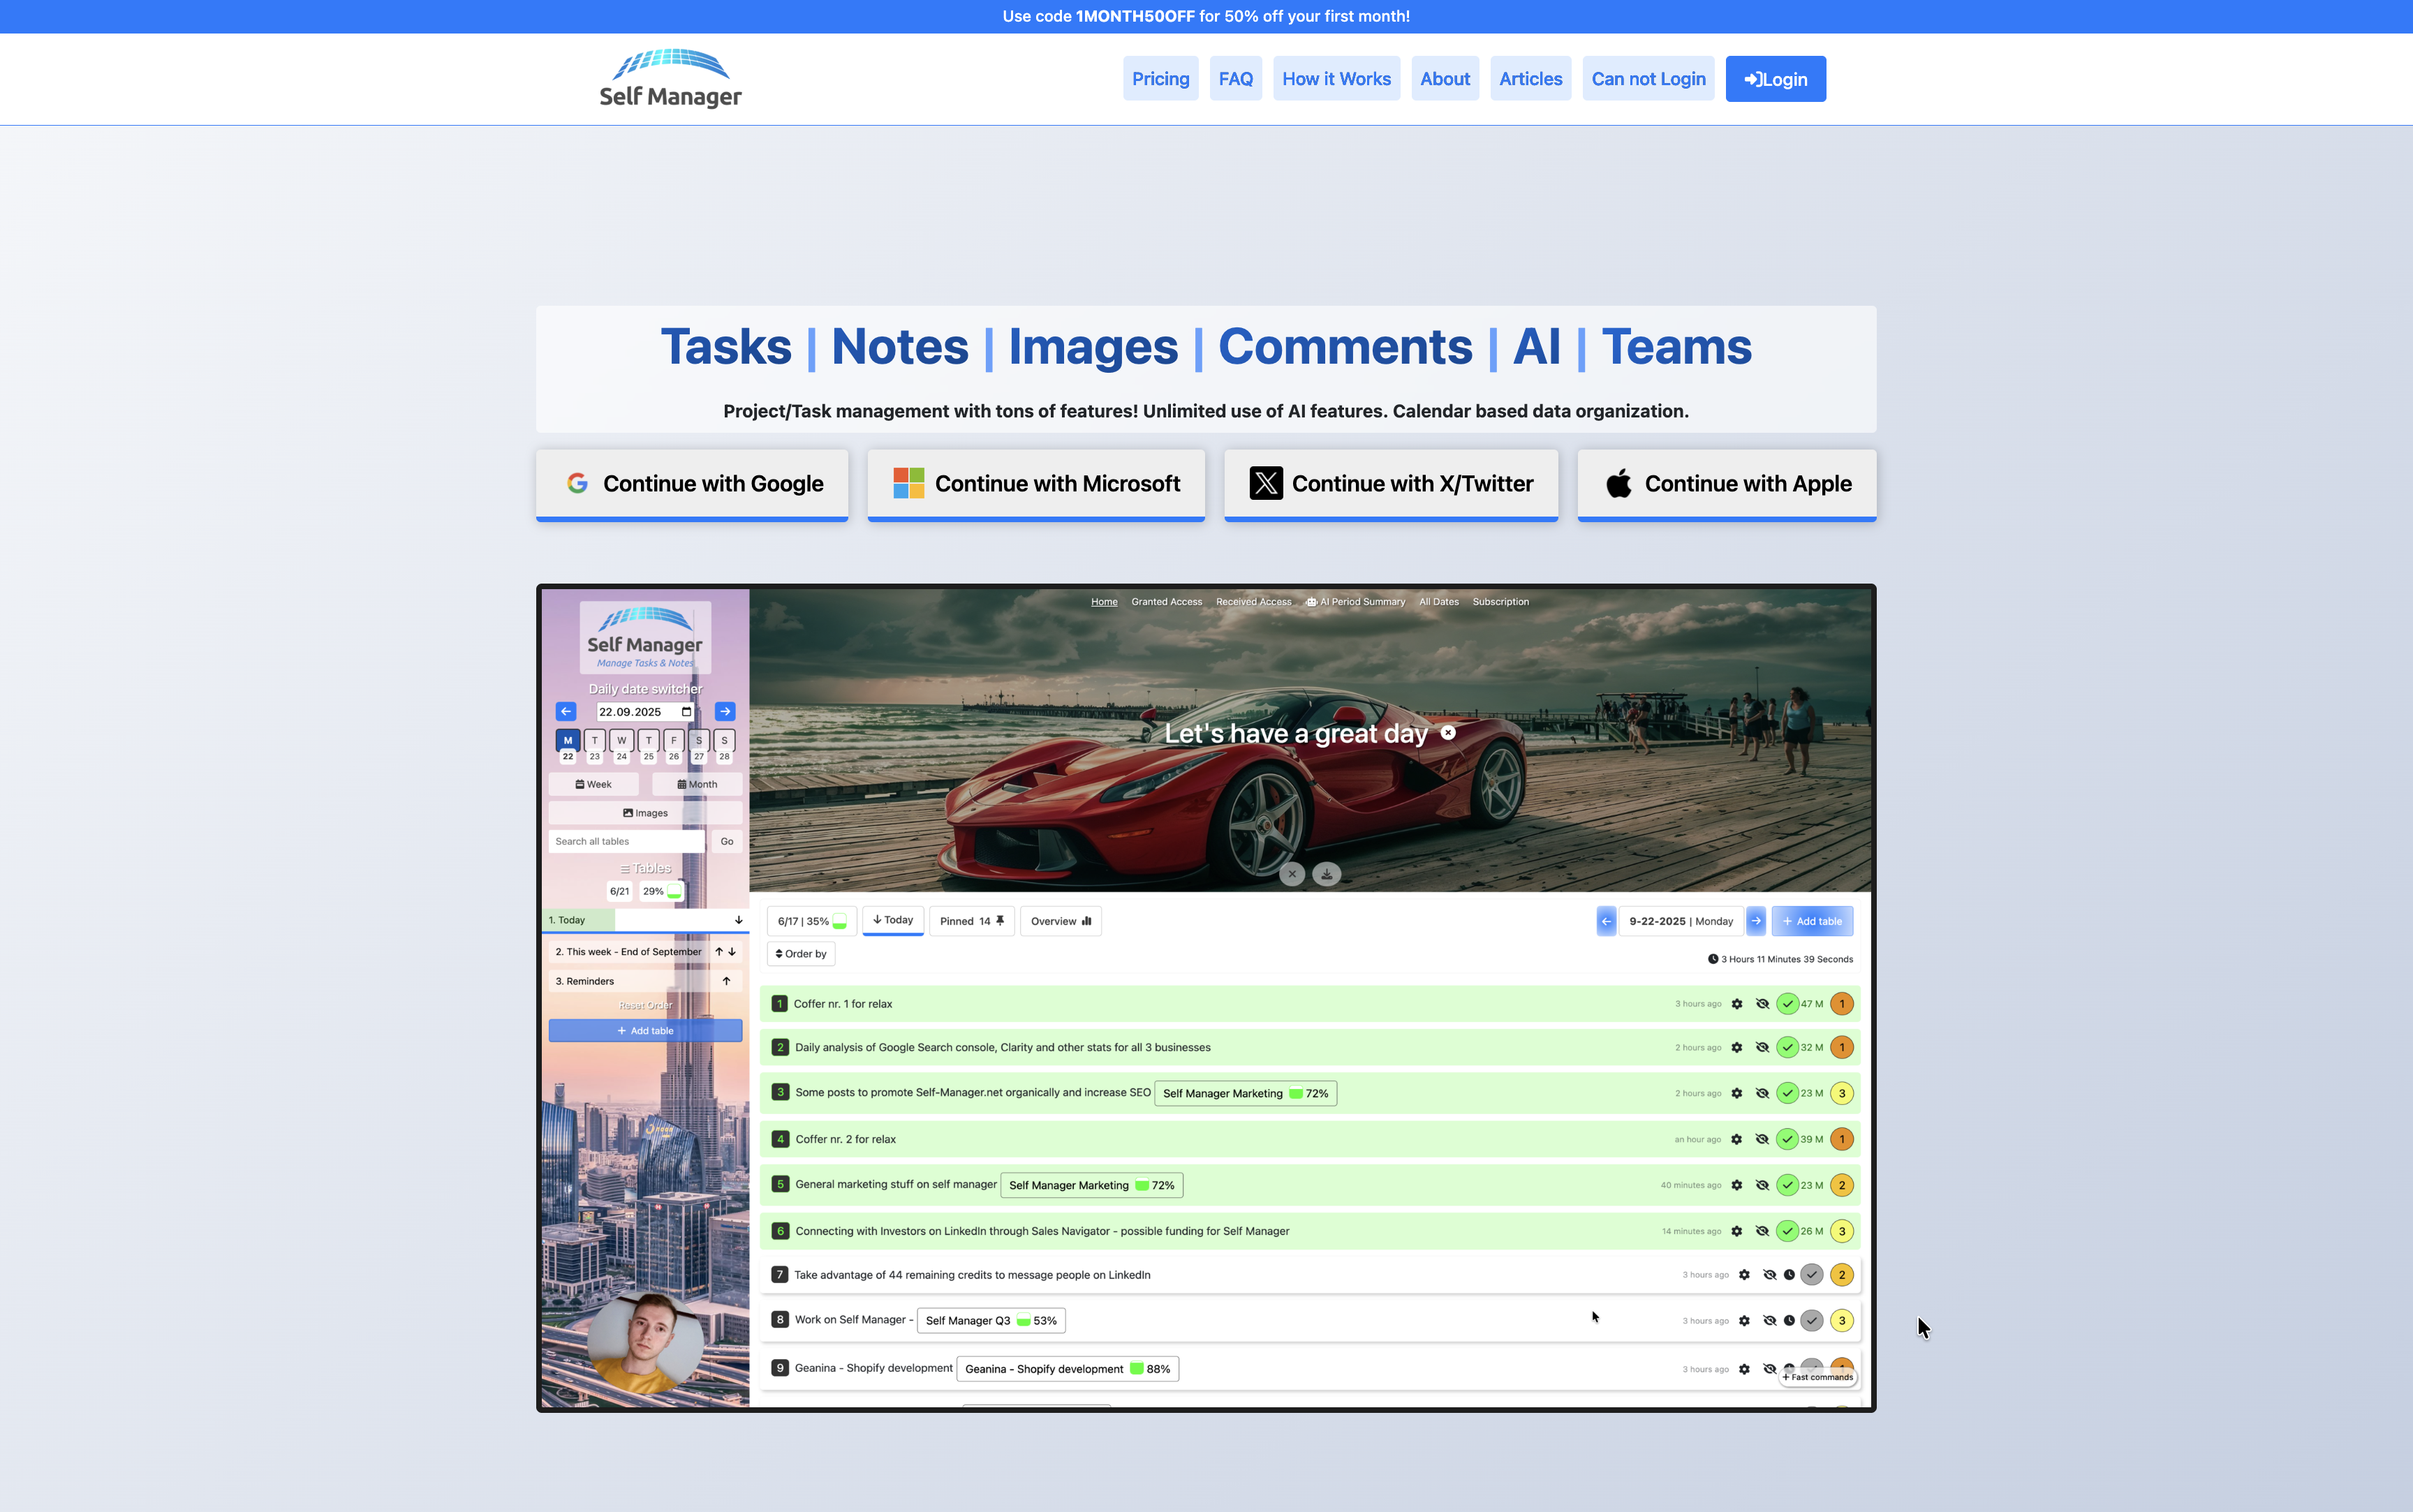This screenshot has width=2413, height=1512.
Task: Open the Order by dropdown
Action: [x=801, y=954]
